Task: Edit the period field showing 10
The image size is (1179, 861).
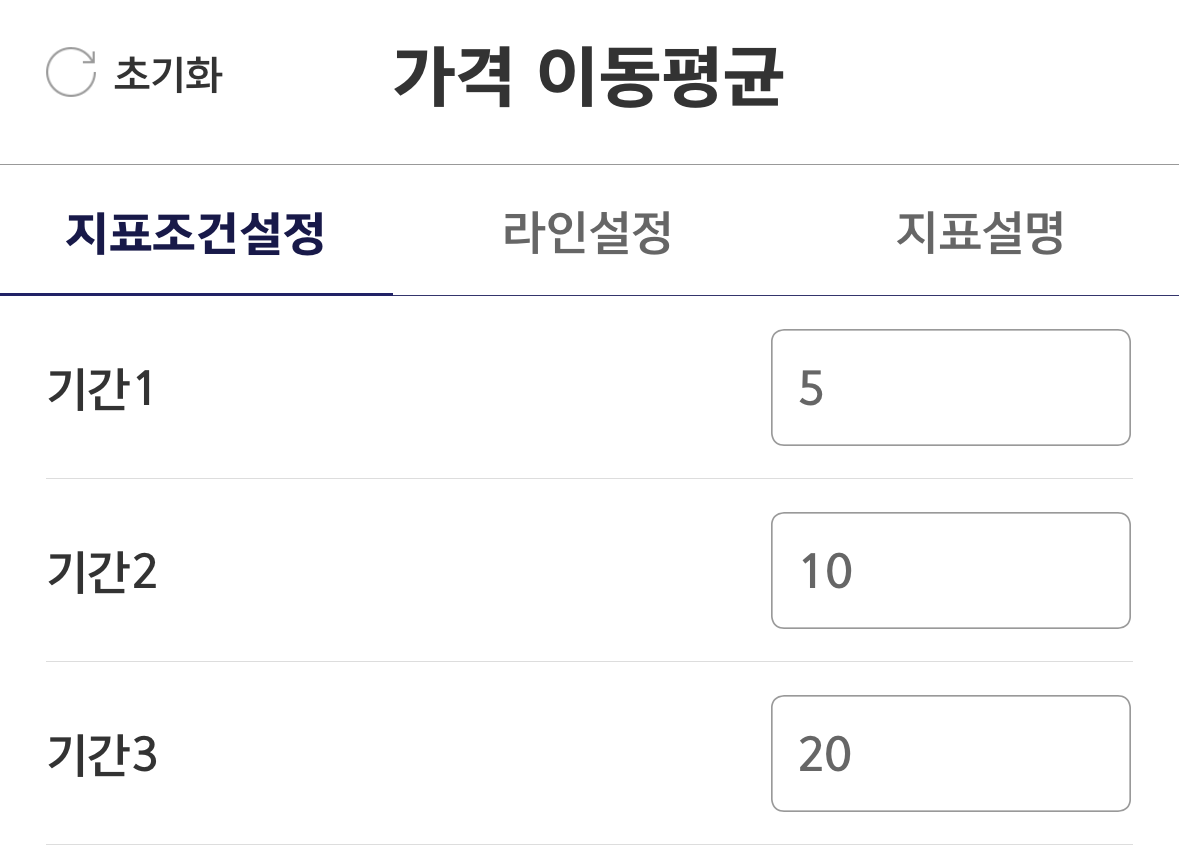Action: click(x=950, y=571)
